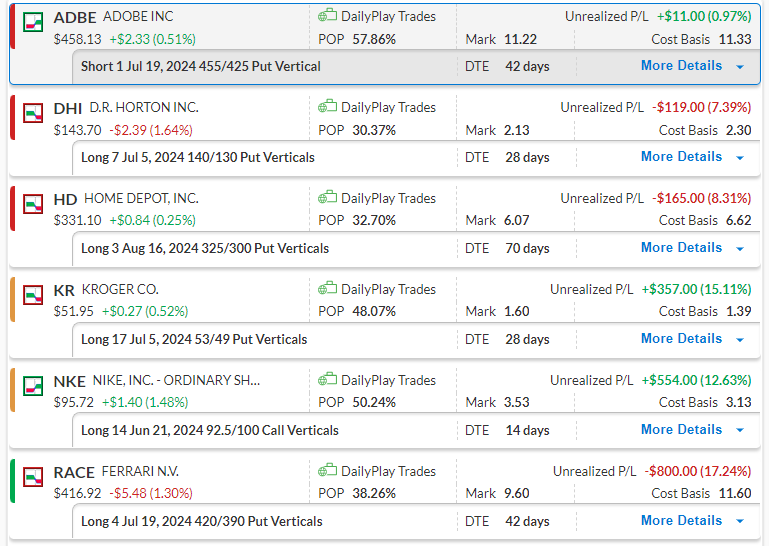Click Adobe unrealized P/L +$11.00 (0.97%)
This screenshot has height=546, width=769.
point(704,16)
